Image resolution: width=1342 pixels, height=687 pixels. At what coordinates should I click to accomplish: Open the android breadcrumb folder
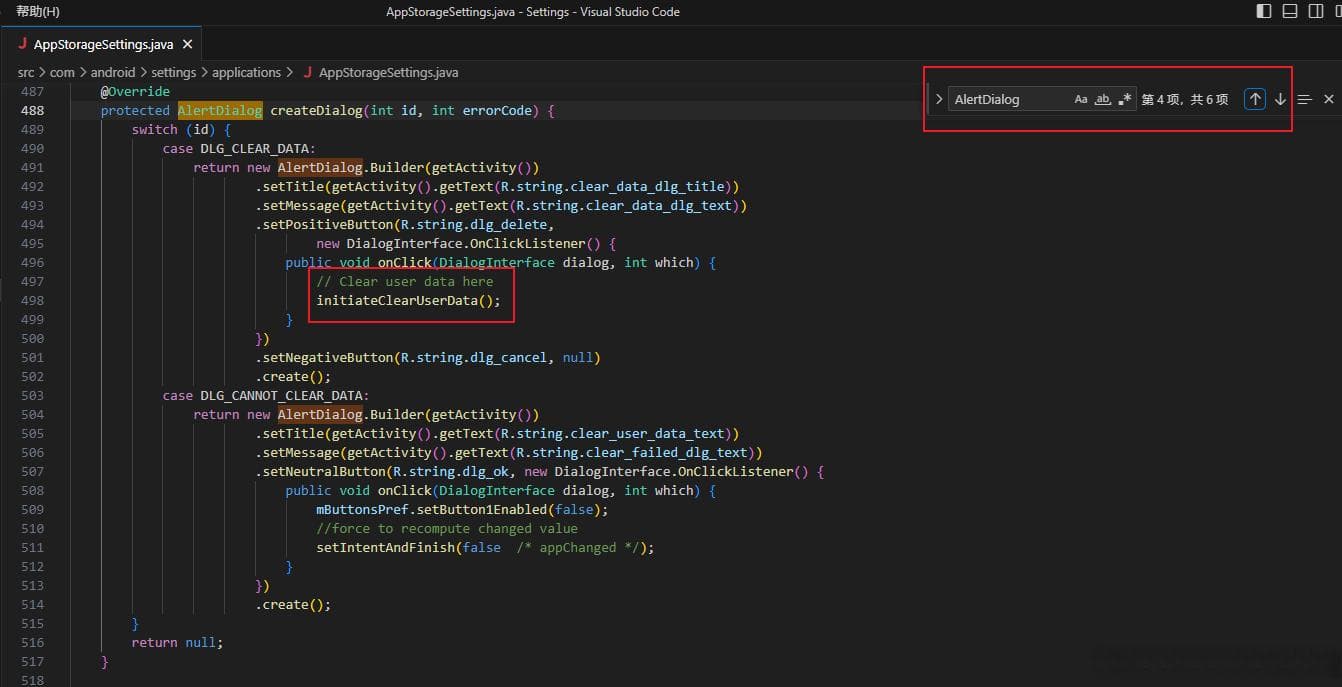point(113,72)
